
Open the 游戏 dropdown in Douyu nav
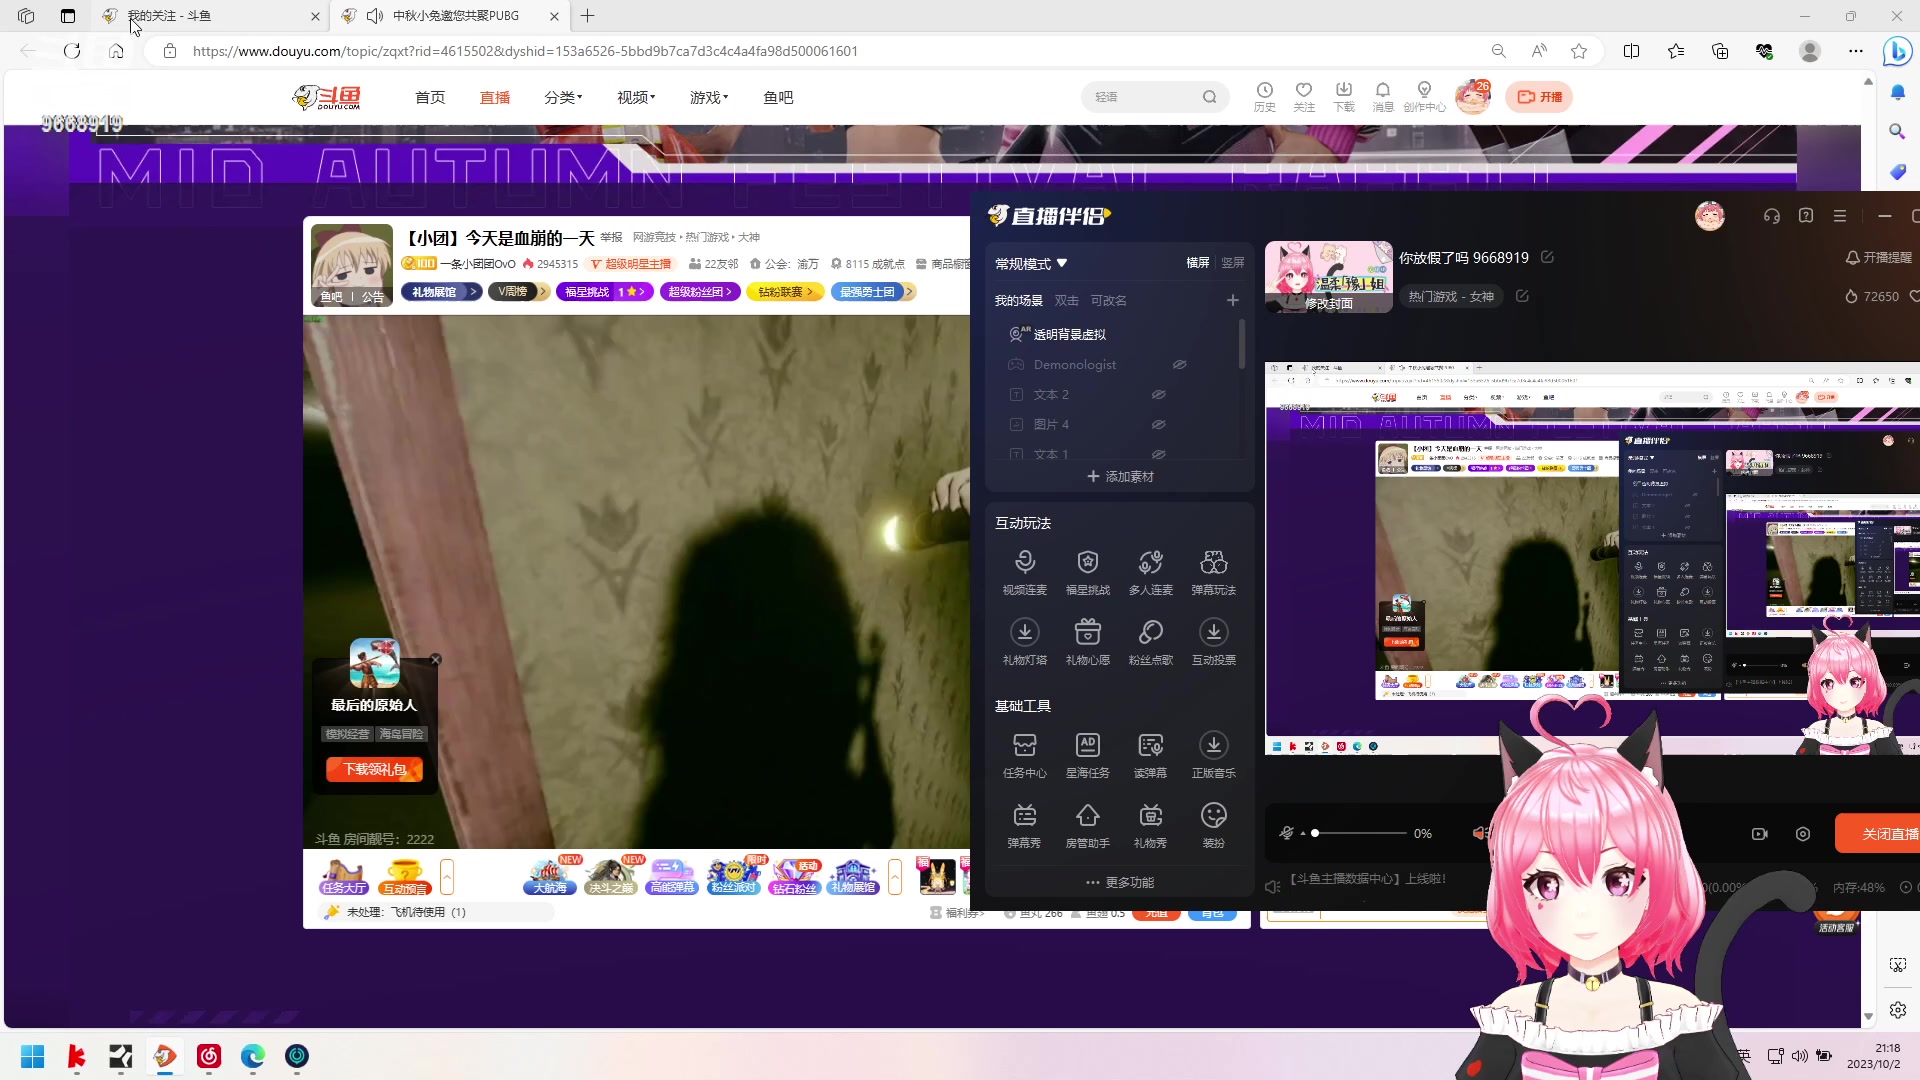[709, 97]
